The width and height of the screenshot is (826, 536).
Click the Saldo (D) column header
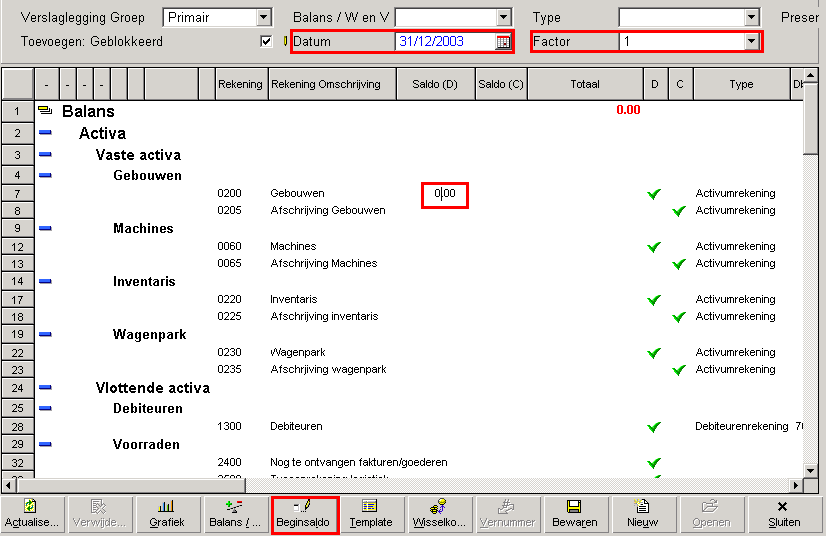point(435,84)
